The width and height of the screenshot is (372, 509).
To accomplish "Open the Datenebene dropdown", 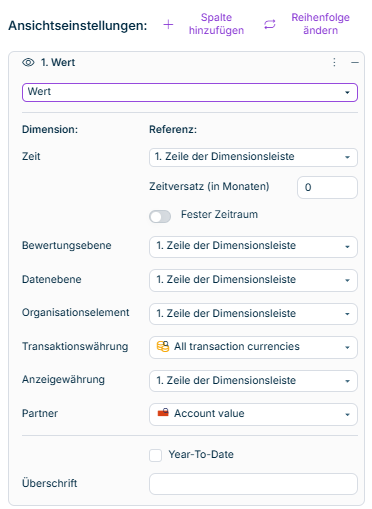I will 253,280.
